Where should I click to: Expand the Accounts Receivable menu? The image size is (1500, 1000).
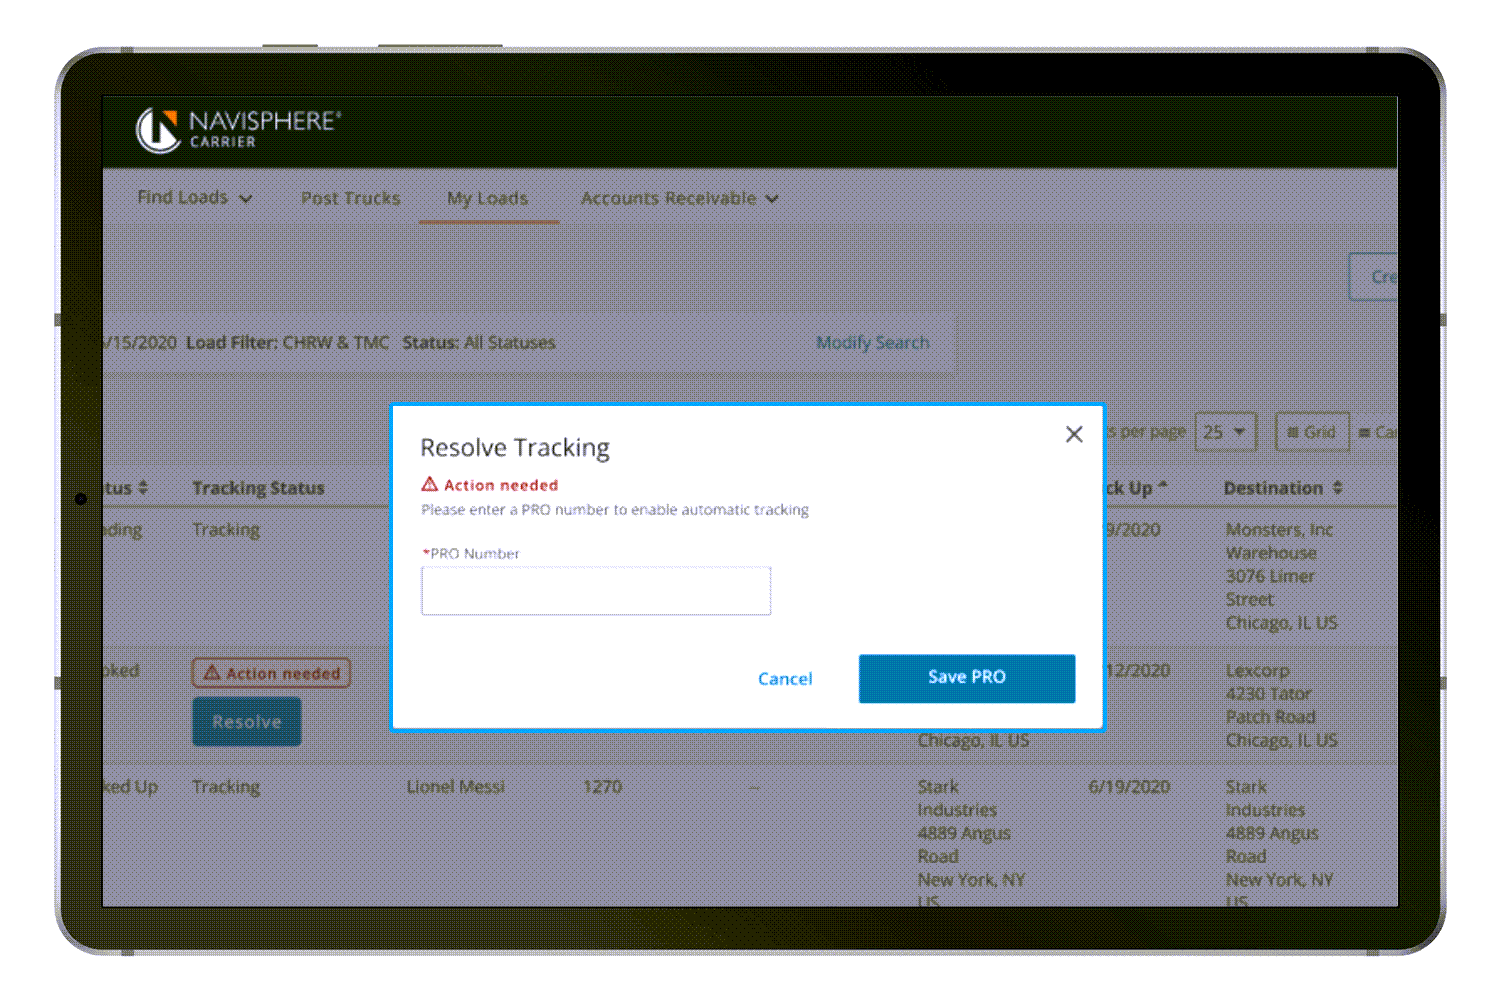click(x=679, y=198)
